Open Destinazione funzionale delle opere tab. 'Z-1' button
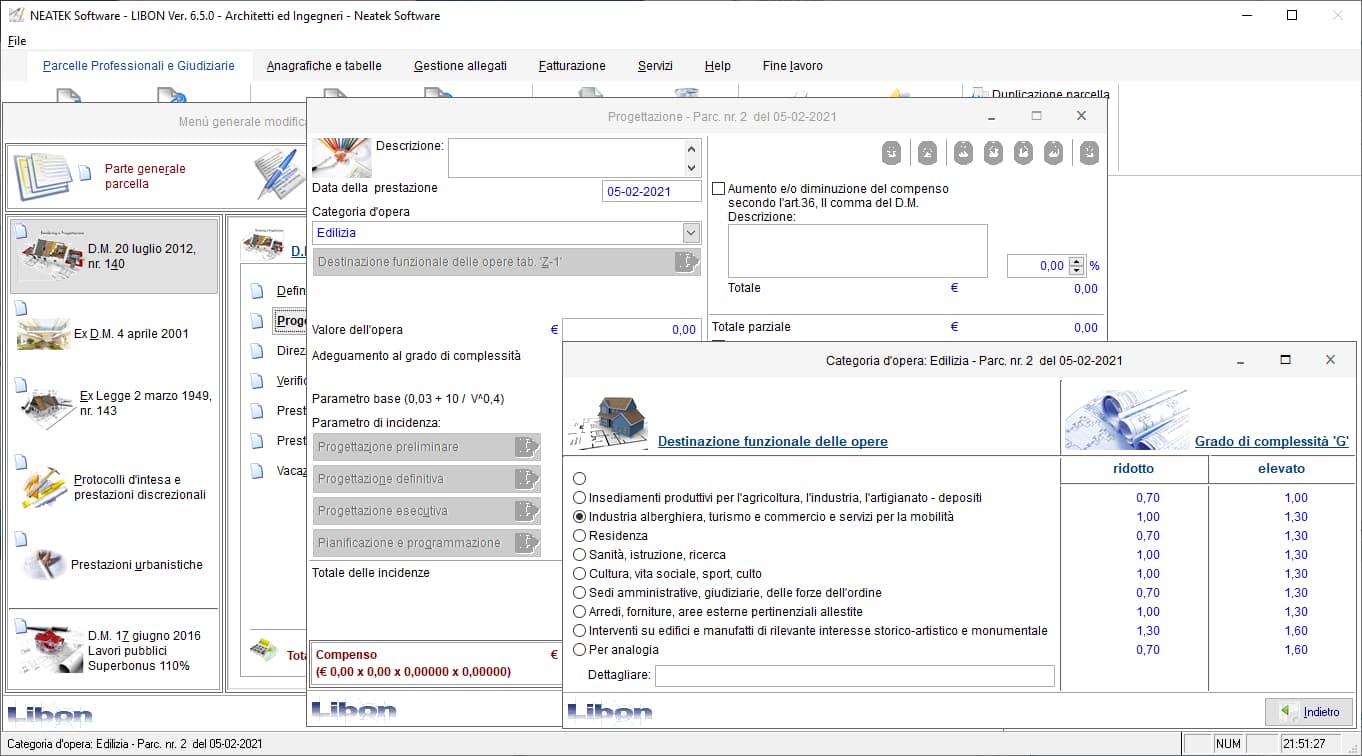The width and height of the screenshot is (1362, 756). coord(506,262)
